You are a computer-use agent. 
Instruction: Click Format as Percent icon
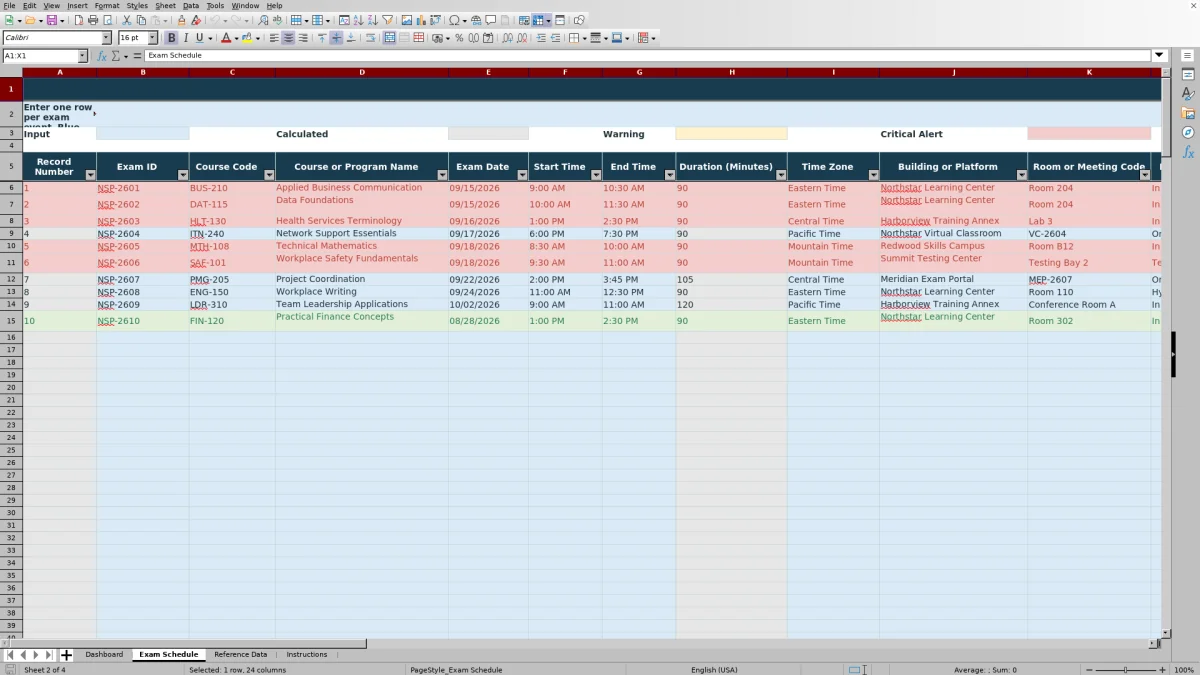click(459, 38)
